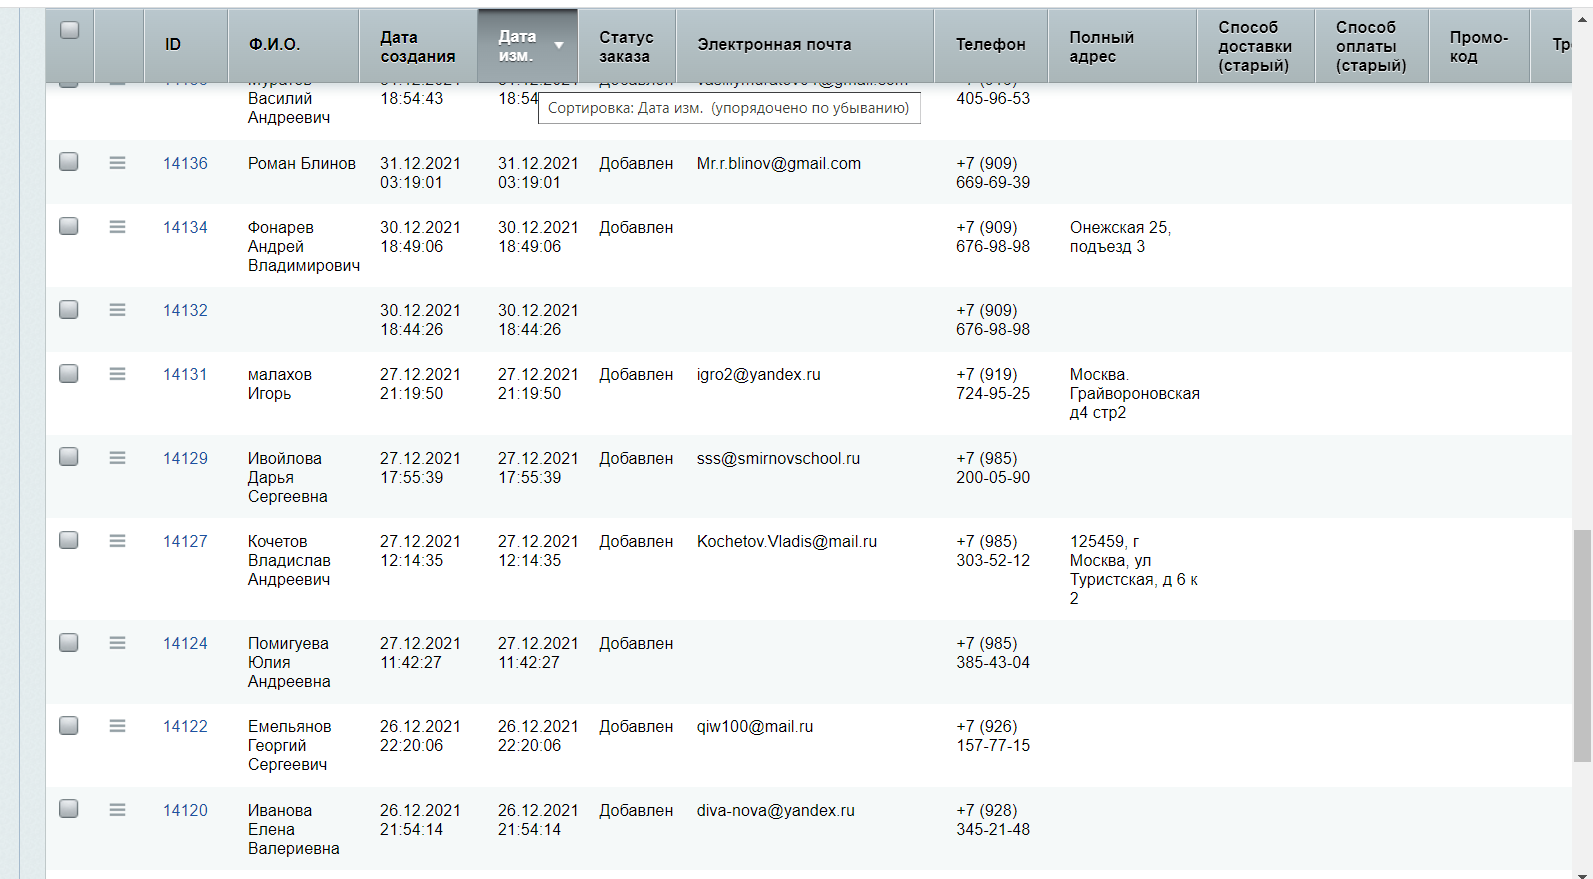Image resolution: width=1593 pixels, height=879 pixels.
Task: Sort by Статус заказа column header
Action: [x=626, y=46]
